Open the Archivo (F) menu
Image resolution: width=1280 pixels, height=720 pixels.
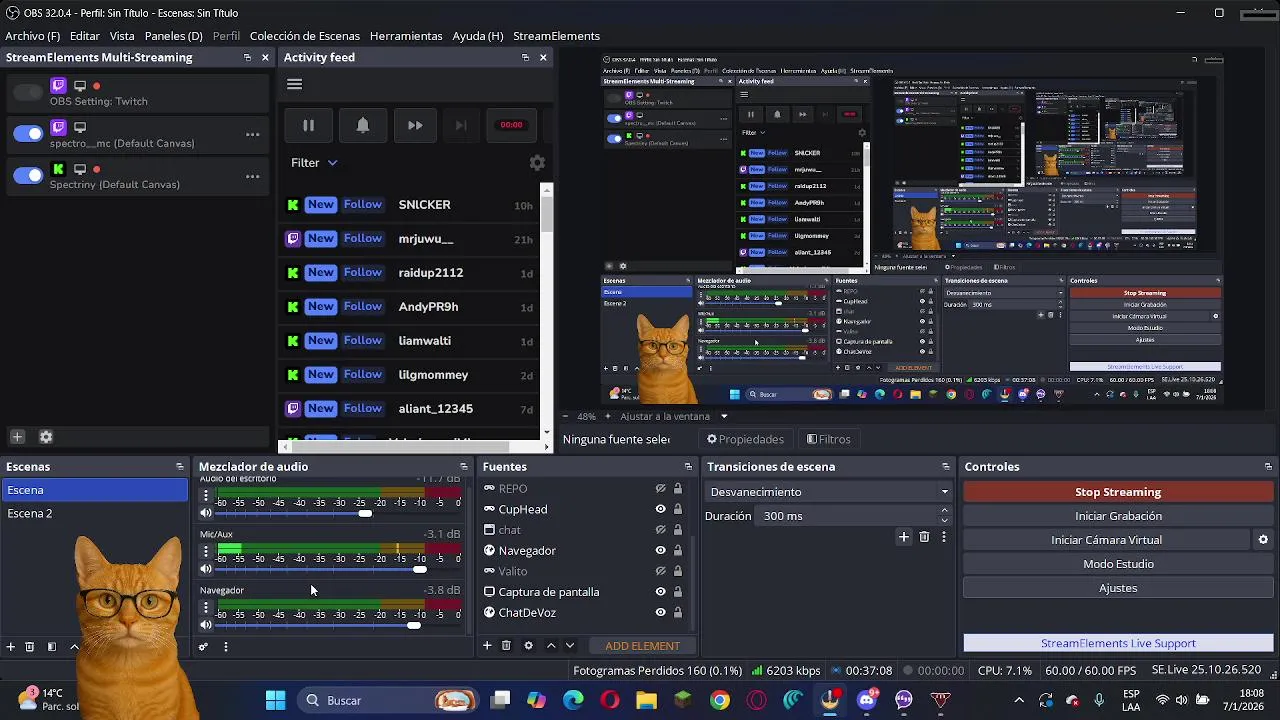33,36
